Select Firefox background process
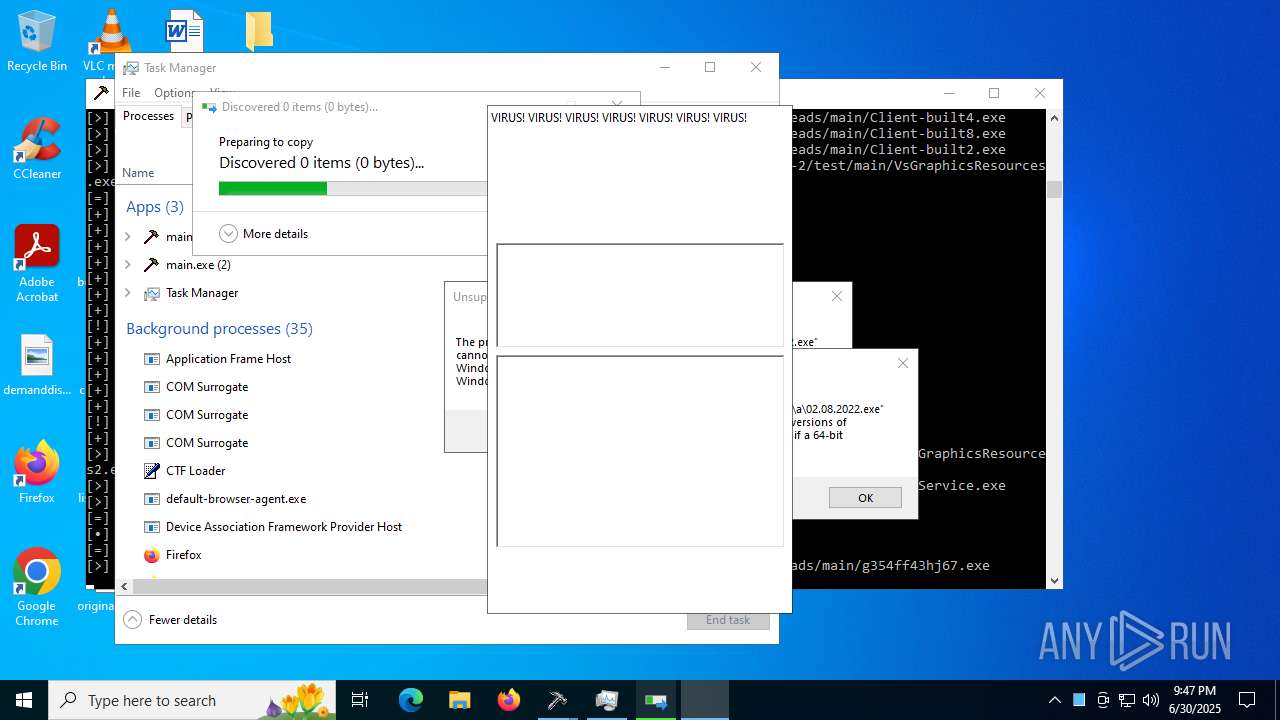The image size is (1280, 720). coord(183,555)
